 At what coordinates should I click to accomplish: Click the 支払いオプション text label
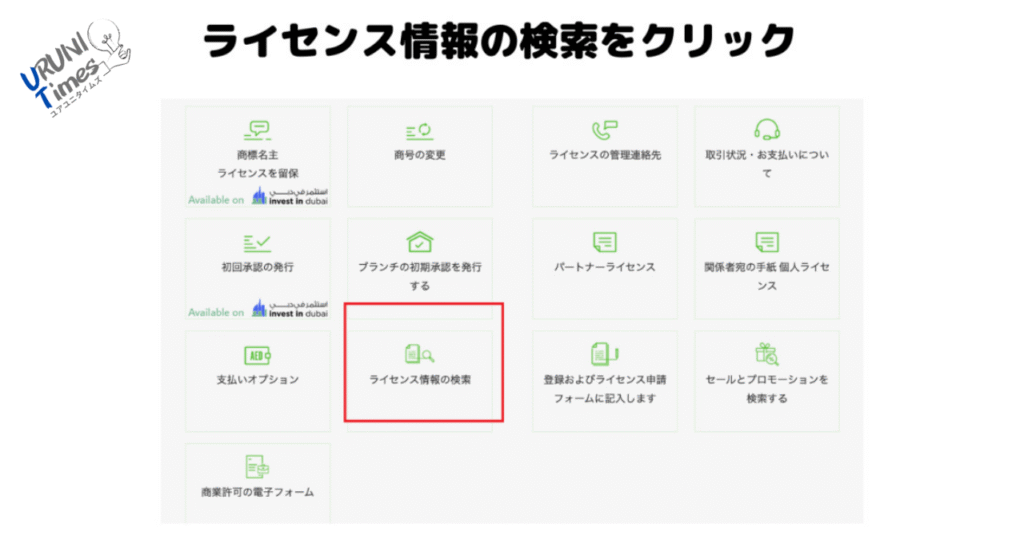(x=257, y=380)
